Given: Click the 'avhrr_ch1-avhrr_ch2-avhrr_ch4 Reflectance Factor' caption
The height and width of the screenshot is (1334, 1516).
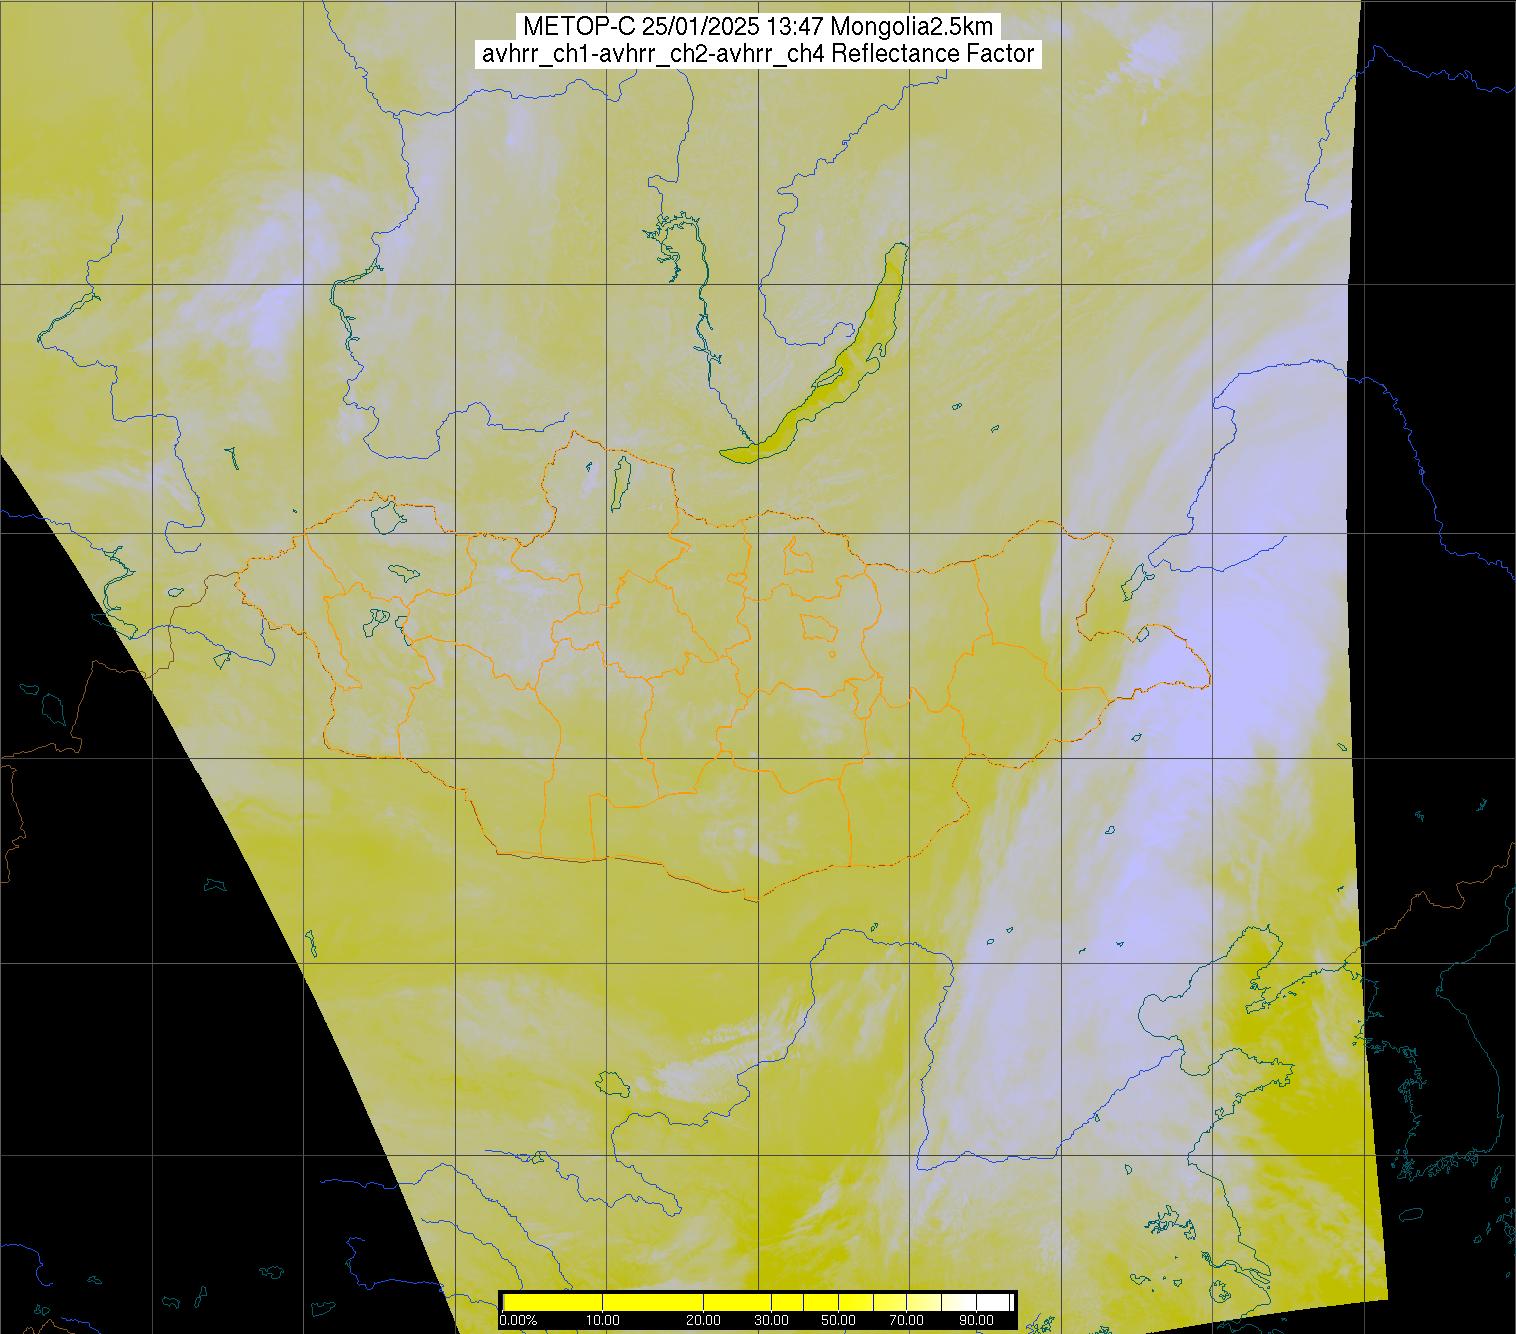Looking at the screenshot, I should [x=758, y=54].
